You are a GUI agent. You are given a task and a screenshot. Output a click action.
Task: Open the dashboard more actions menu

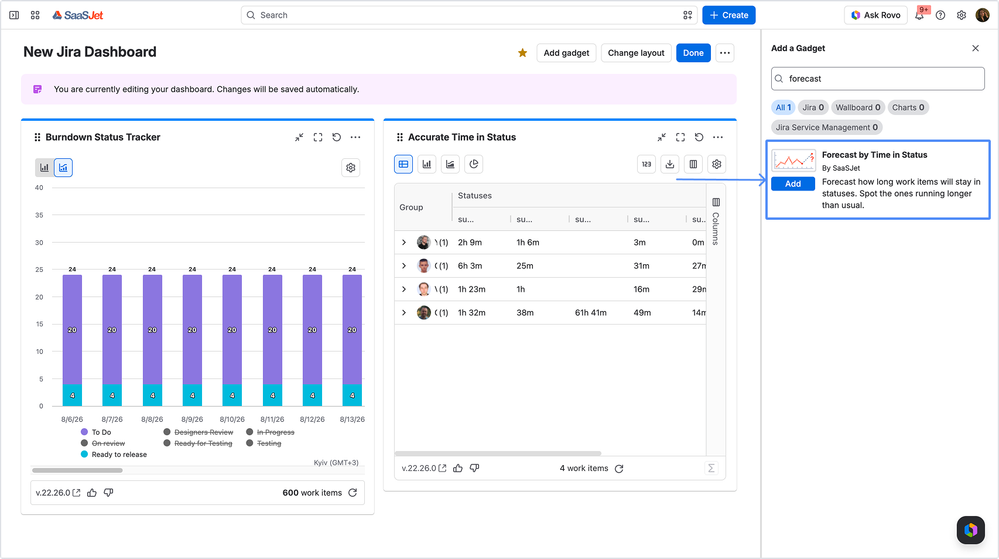tap(725, 53)
